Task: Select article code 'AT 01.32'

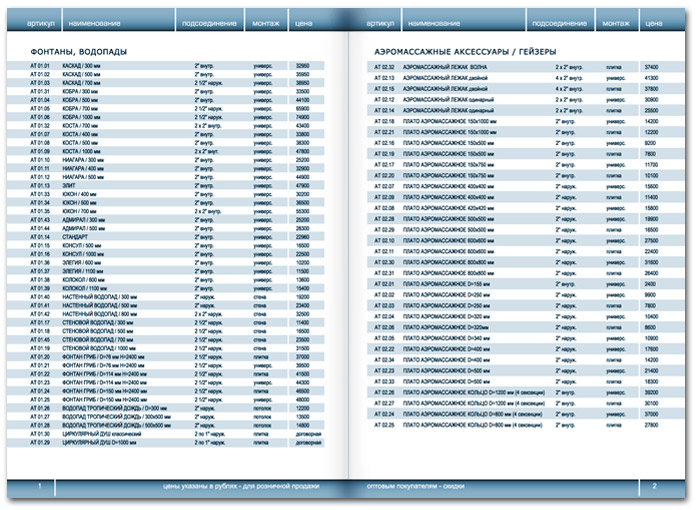Action: [40, 125]
